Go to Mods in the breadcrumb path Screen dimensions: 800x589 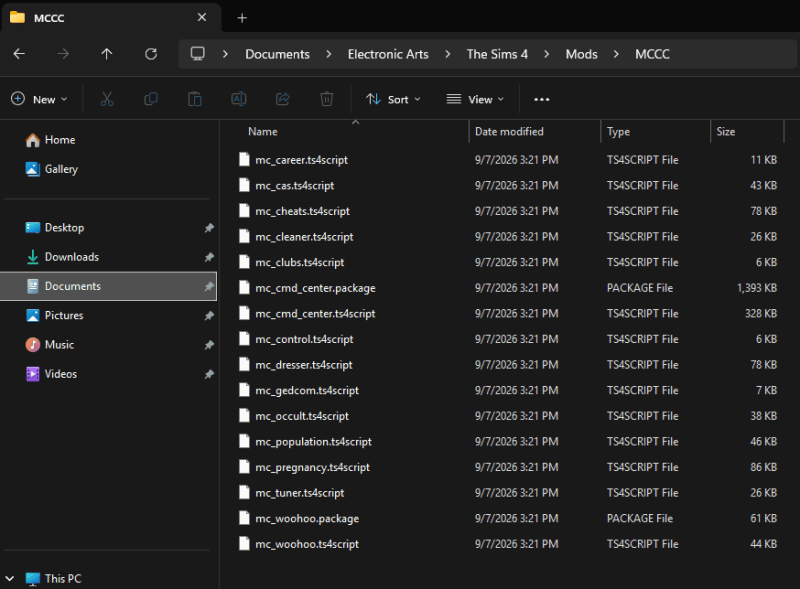click(581, 54)
